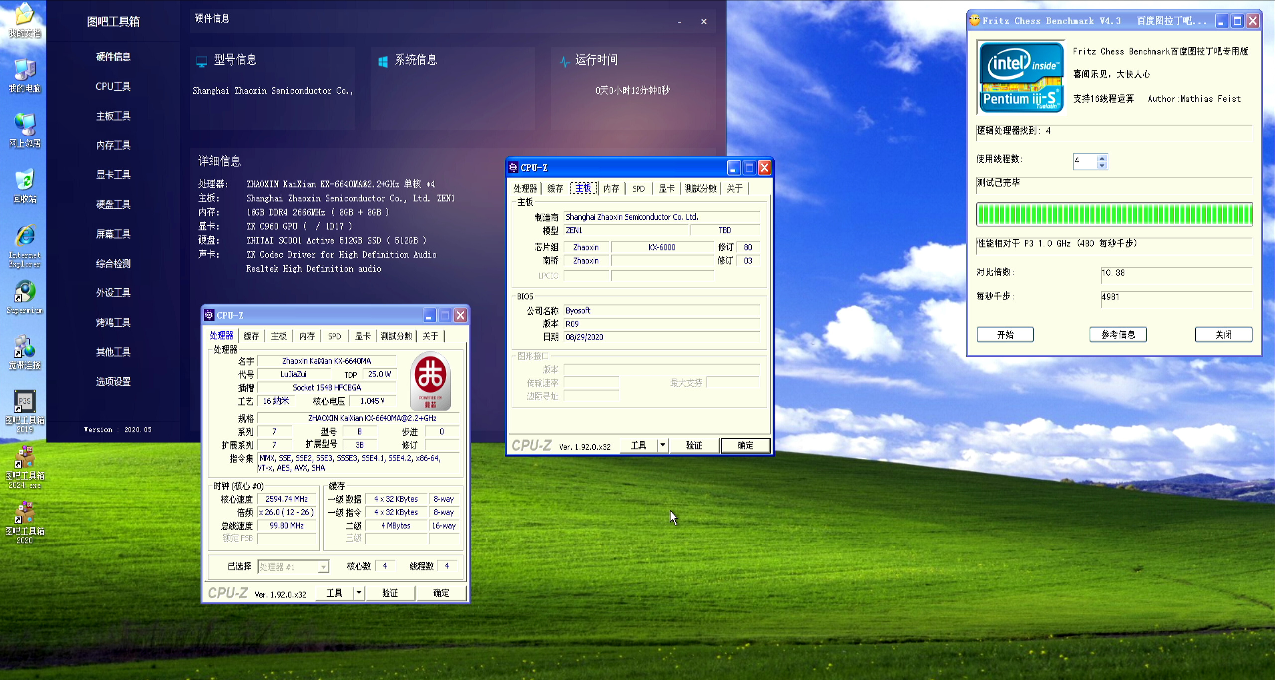Open 选项设置 in toolbox sidebar

click(x=113, y=382)
